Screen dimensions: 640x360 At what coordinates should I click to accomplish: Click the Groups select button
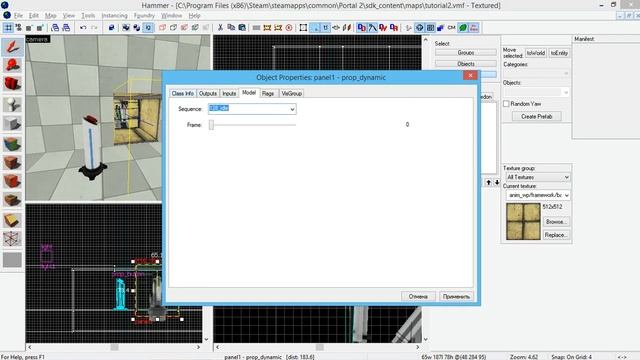tap(466, 53)
